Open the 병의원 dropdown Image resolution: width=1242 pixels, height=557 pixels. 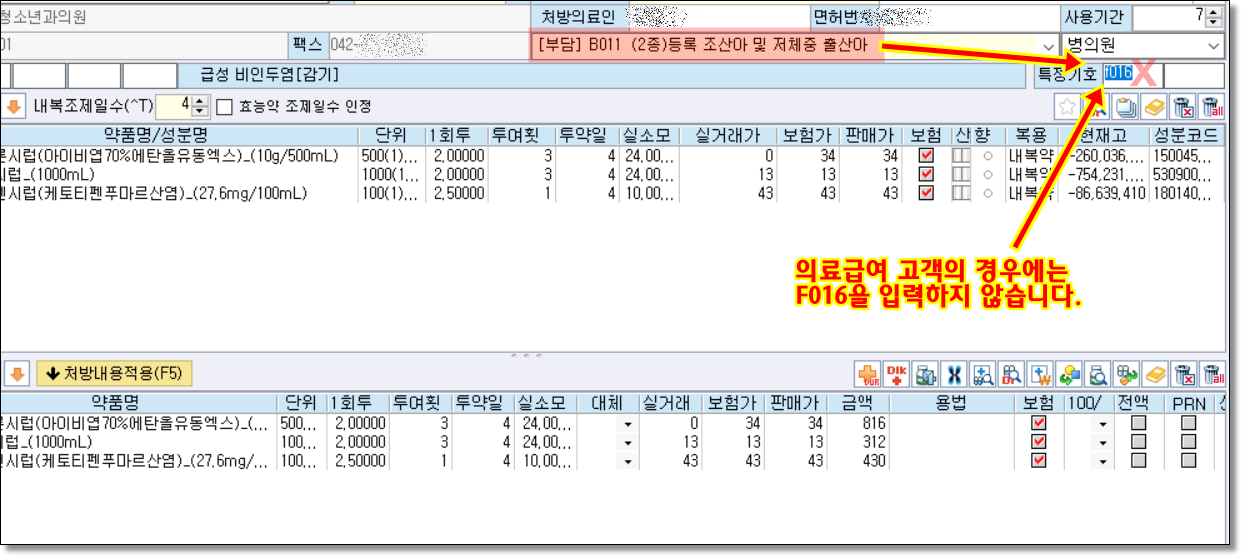click(x=1214, y=47)
